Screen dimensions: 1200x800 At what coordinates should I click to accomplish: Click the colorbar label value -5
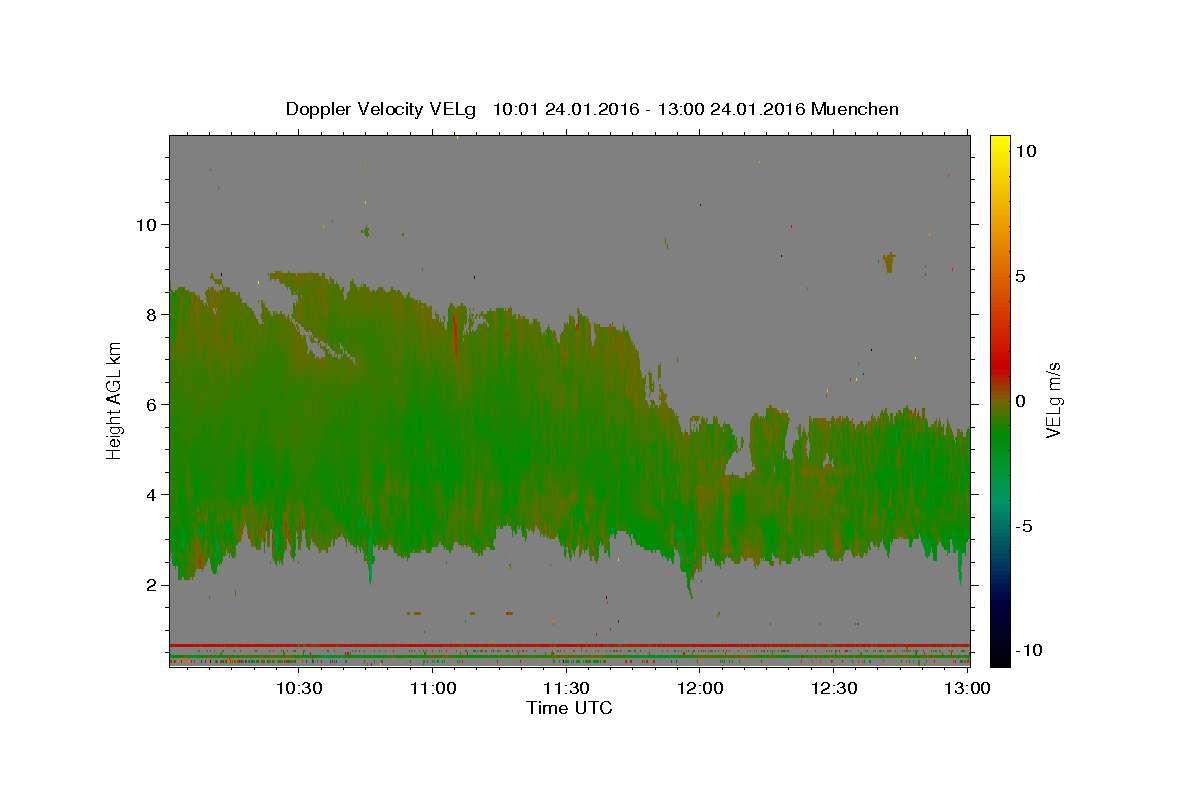pyautogui.click(x=1024, y=526)
